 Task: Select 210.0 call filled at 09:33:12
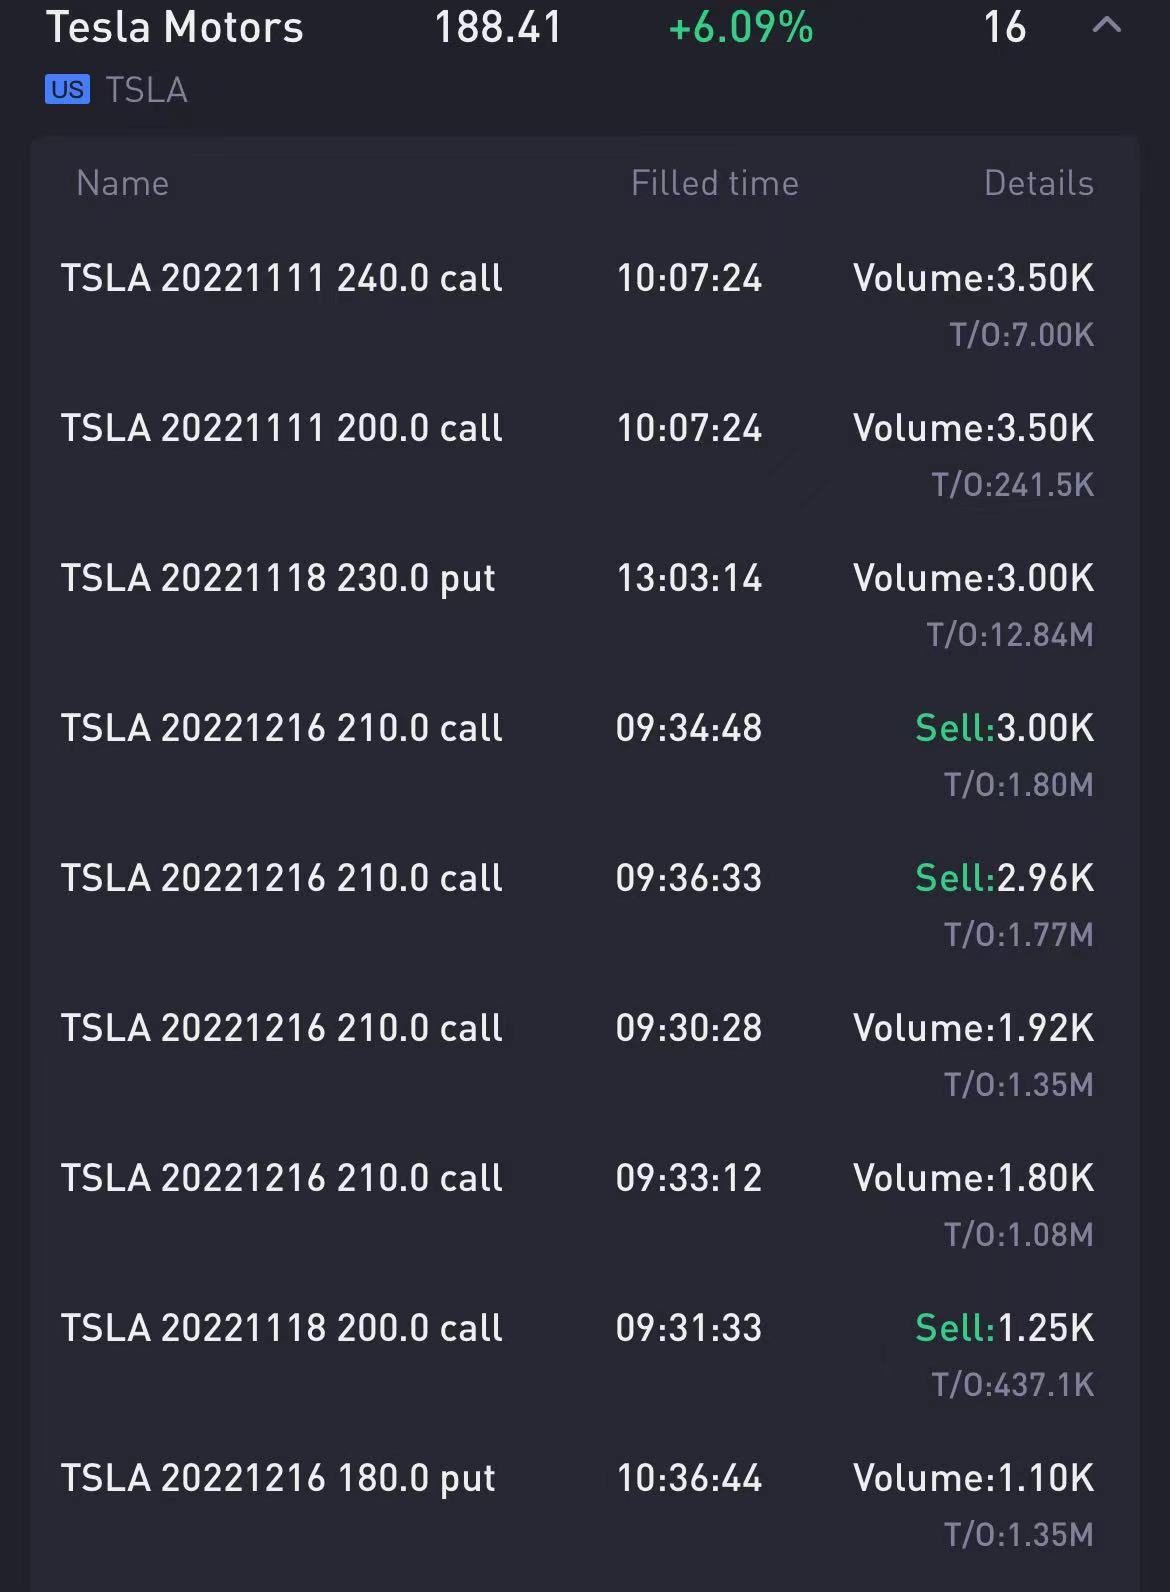[585, 1205]
